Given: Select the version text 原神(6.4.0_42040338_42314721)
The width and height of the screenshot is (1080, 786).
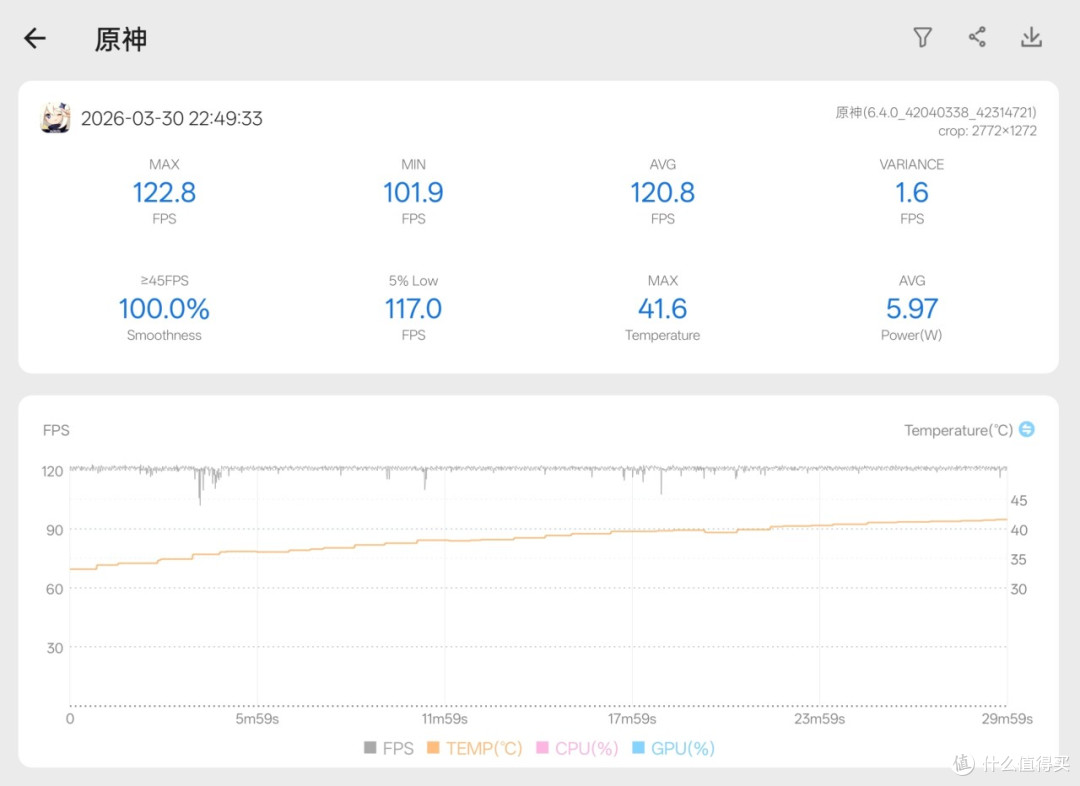Looking at the screenshot, I should click(935, 112).
